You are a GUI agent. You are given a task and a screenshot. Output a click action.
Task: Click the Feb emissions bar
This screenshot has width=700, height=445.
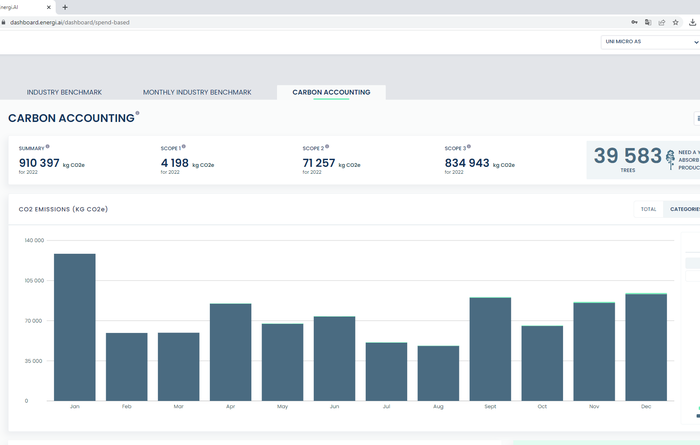[x=127, y=367]
